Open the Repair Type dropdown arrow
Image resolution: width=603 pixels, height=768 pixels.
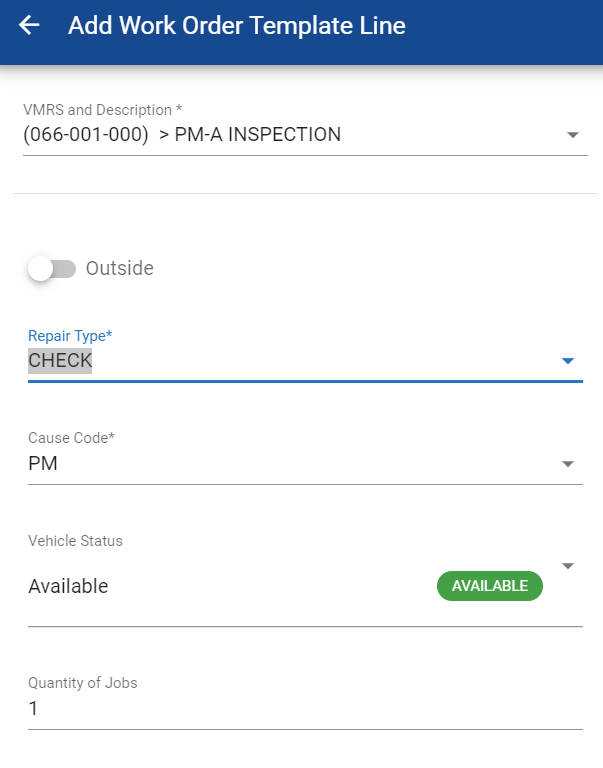[x=567, y=361]
